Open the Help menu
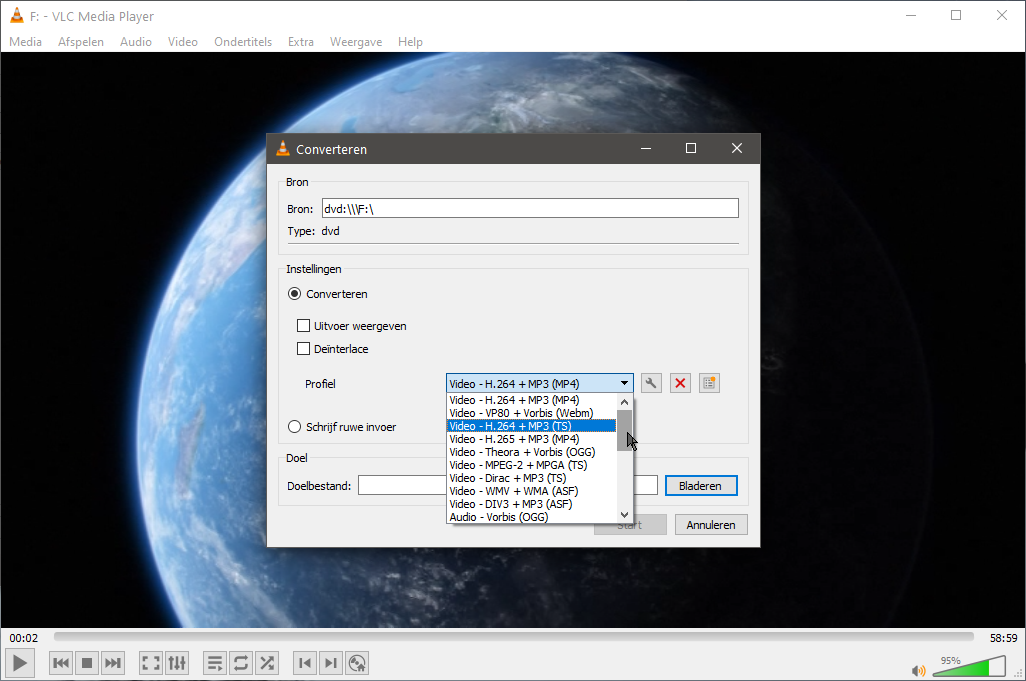 point(410,42)
